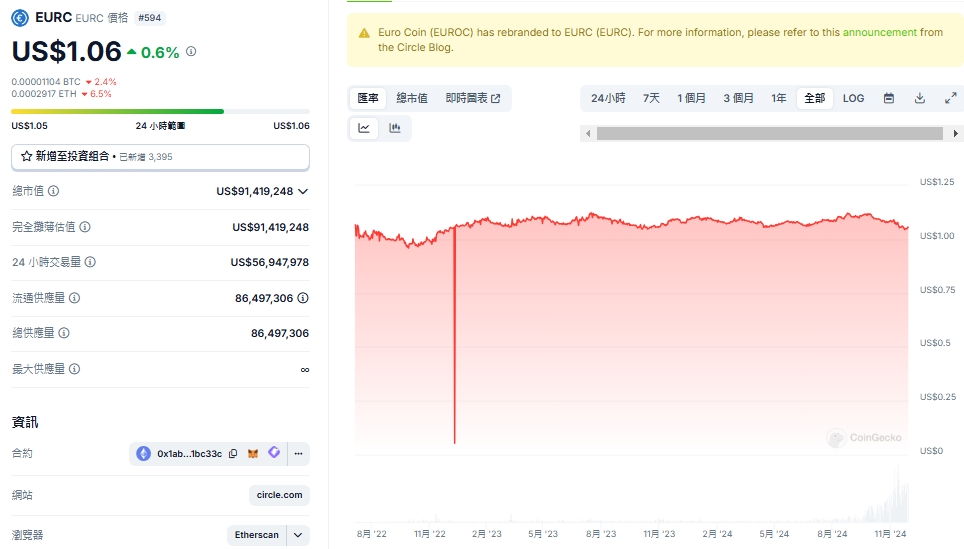Expand market cap US$91,419,248 chevron

pyautogui.click(x=303, y=191)
